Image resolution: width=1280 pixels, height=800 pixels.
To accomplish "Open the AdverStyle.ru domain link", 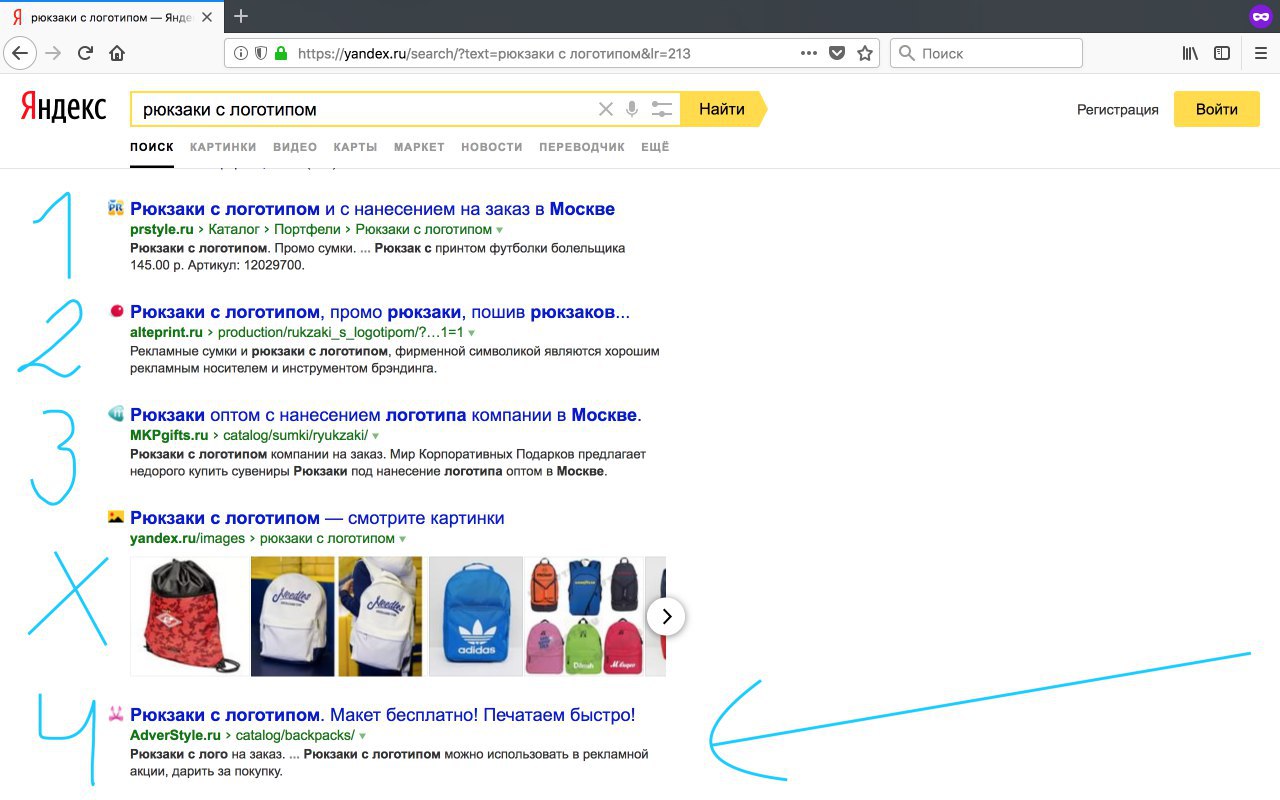I will point(175,736).
